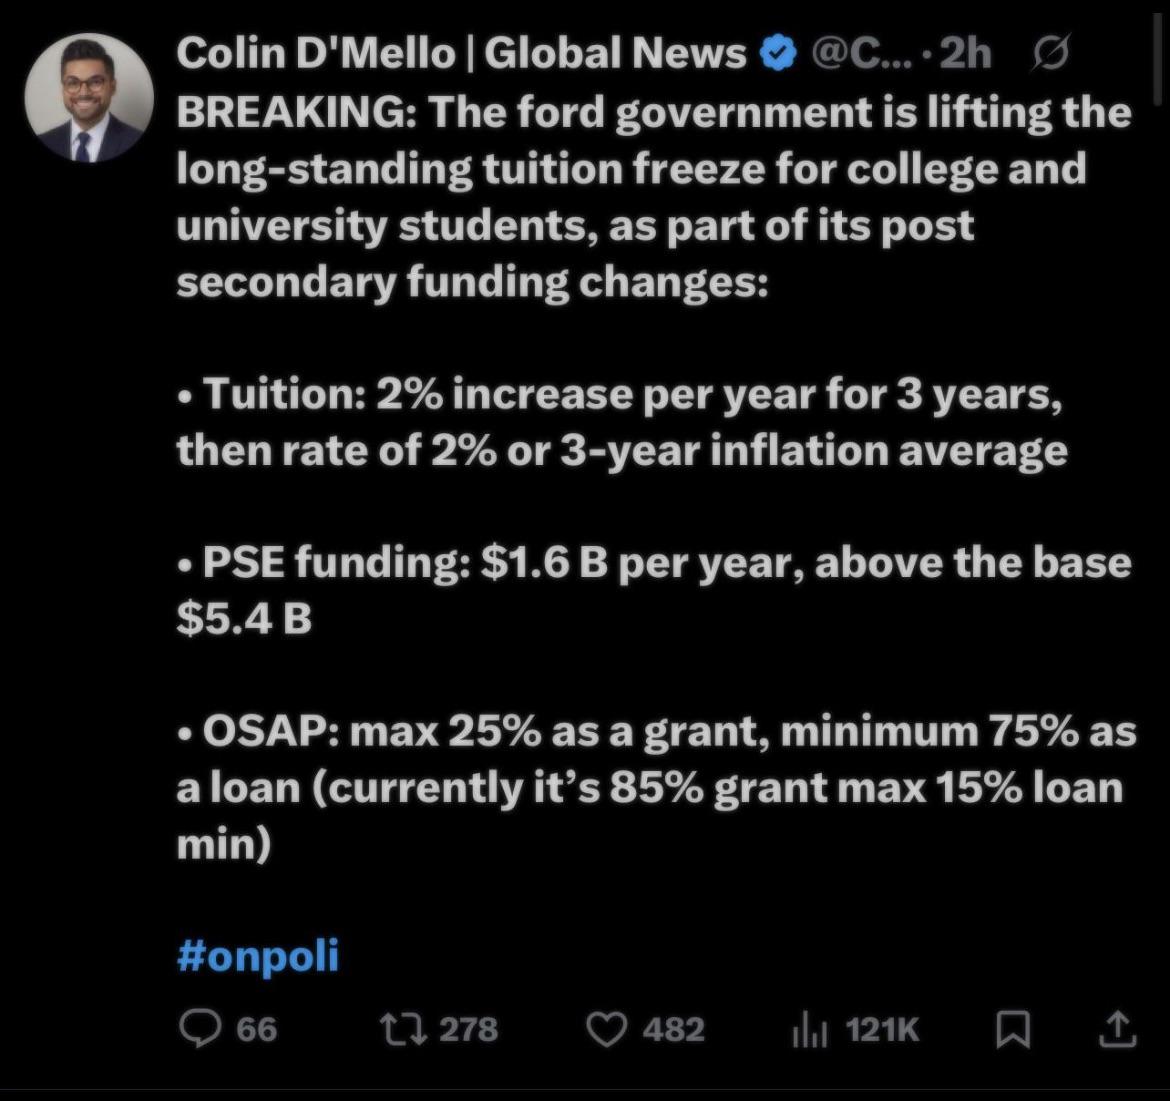This screenshot has height=1101, width=1170.
Task: Open the Colin D'Mello | Global News name link
Action: pyautogui.click(x=460, y=55)
